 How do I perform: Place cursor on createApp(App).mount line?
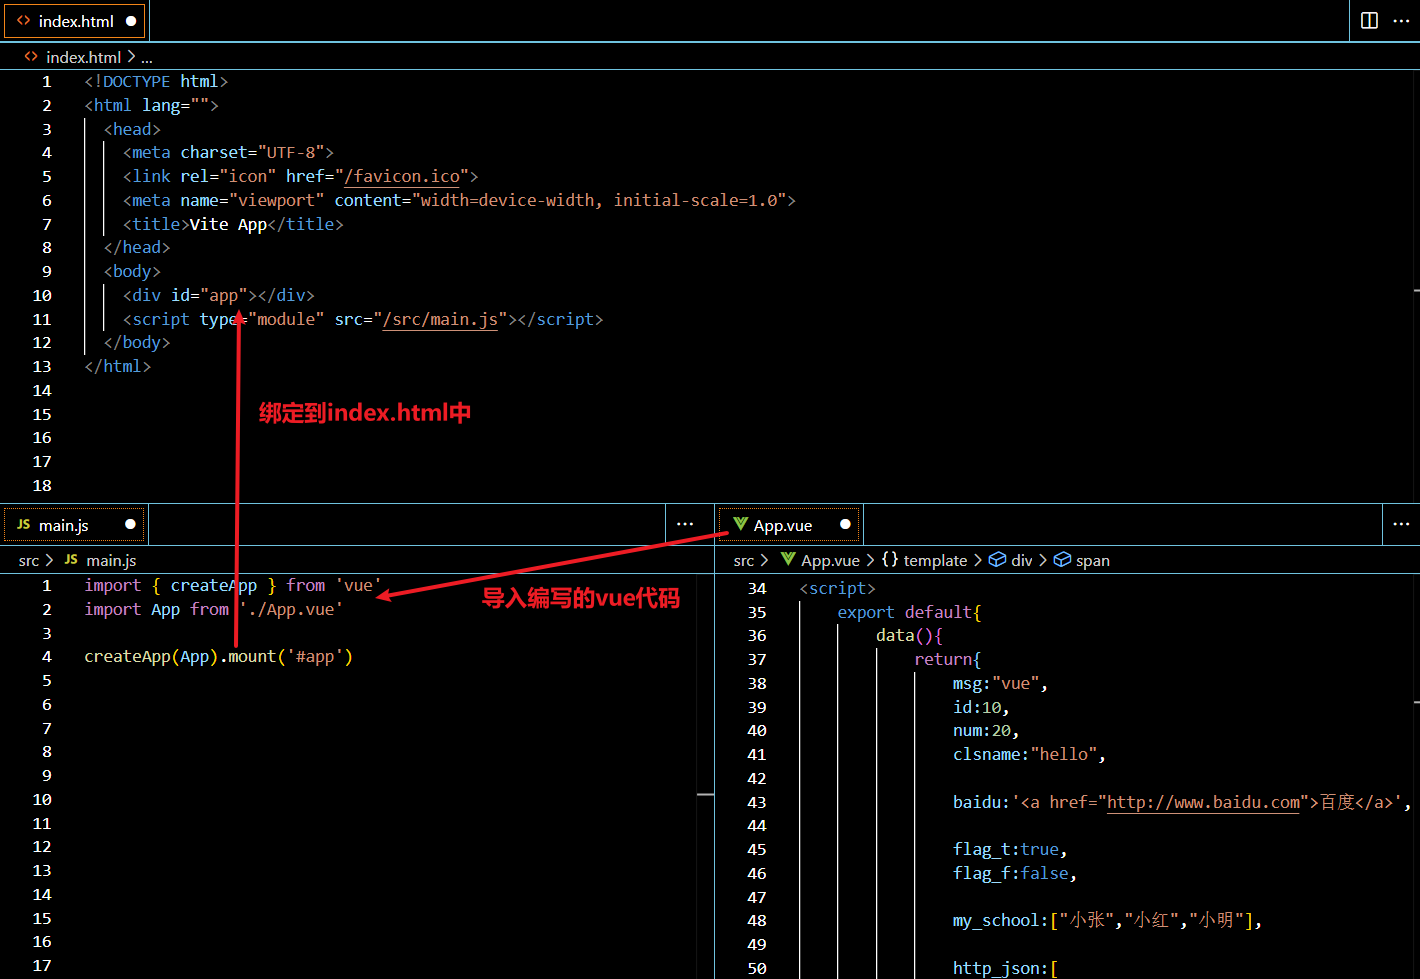point(219,657)
